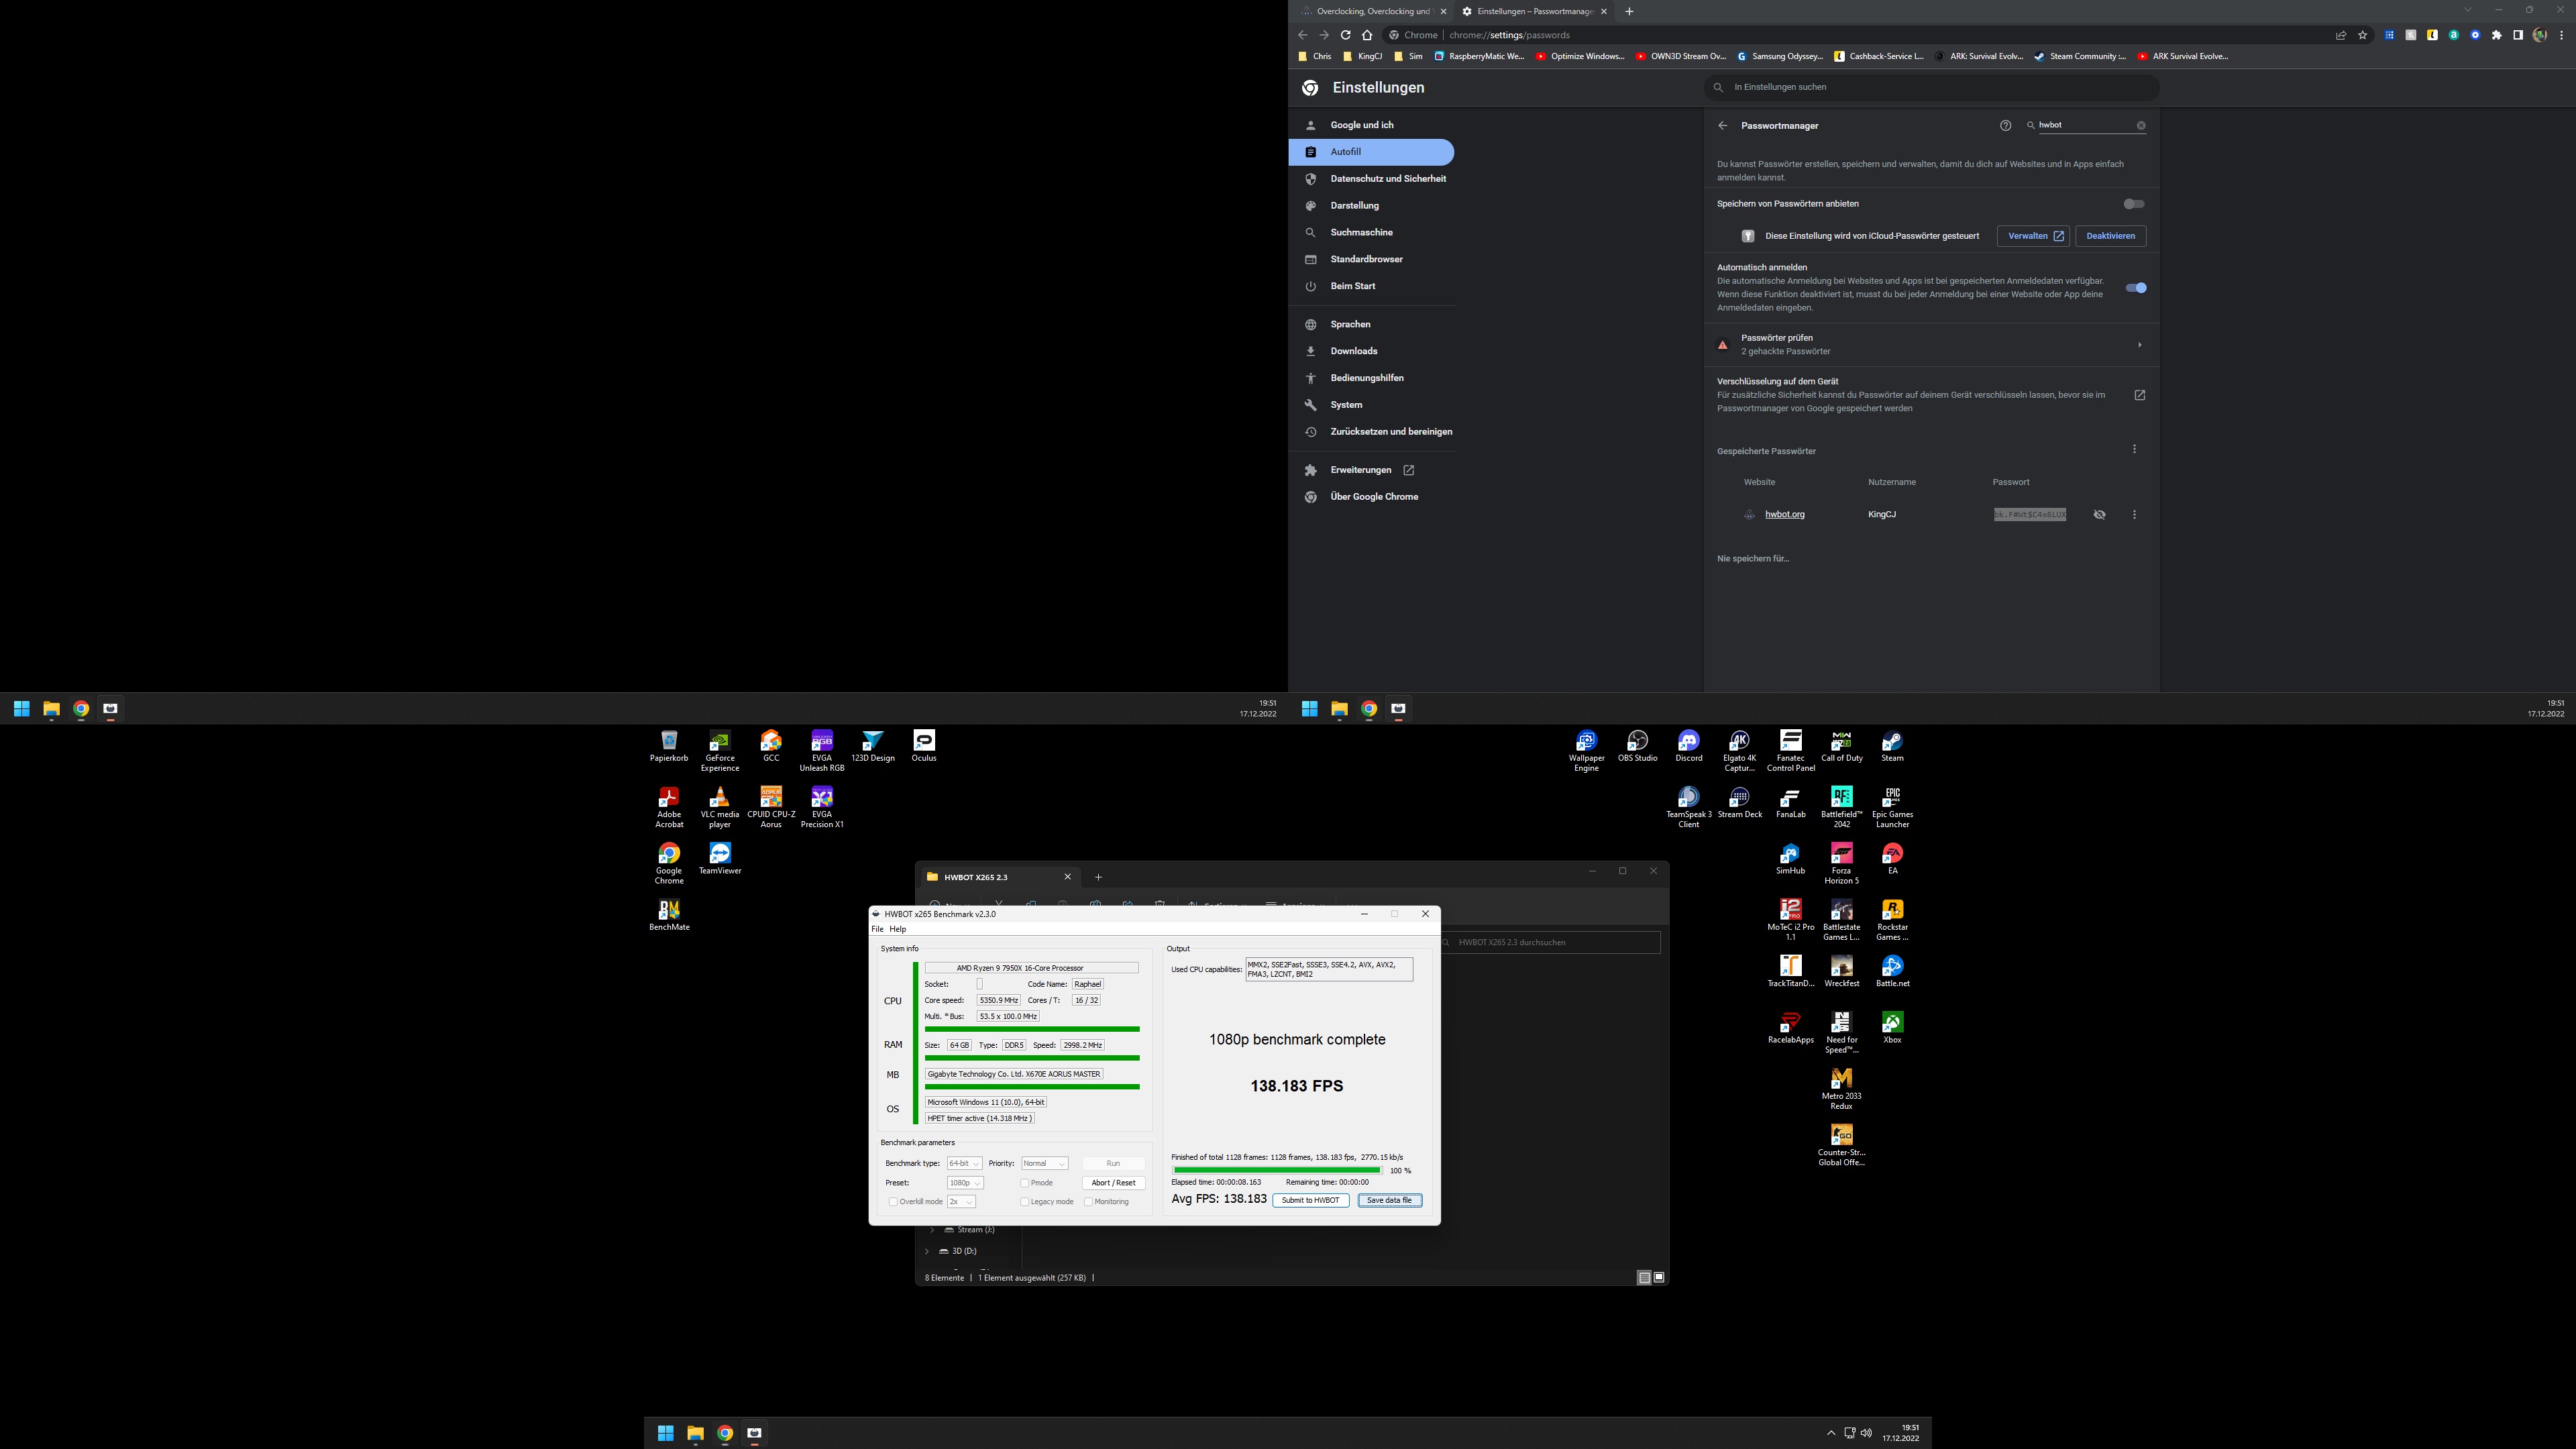Open Steam desktop icon
Viewport: 2576px width, 1449px height.
(1893, 745)
